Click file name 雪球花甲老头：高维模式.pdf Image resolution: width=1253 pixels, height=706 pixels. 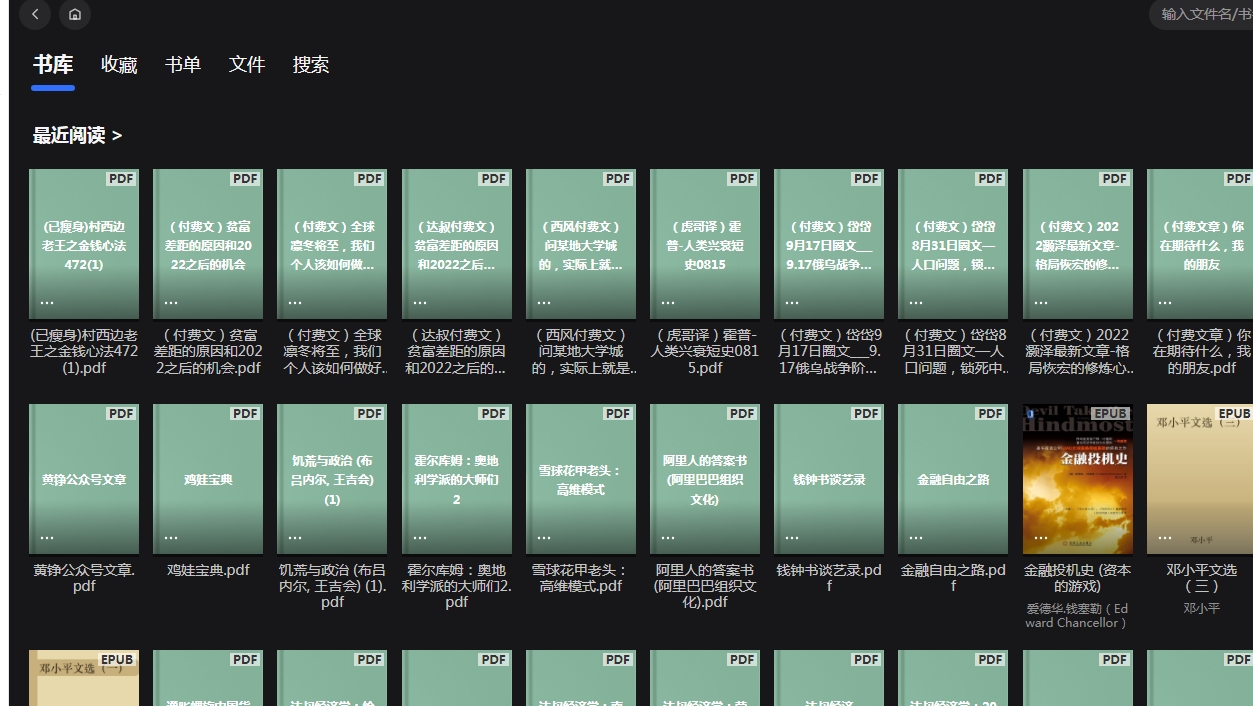(x=581, y=578)
